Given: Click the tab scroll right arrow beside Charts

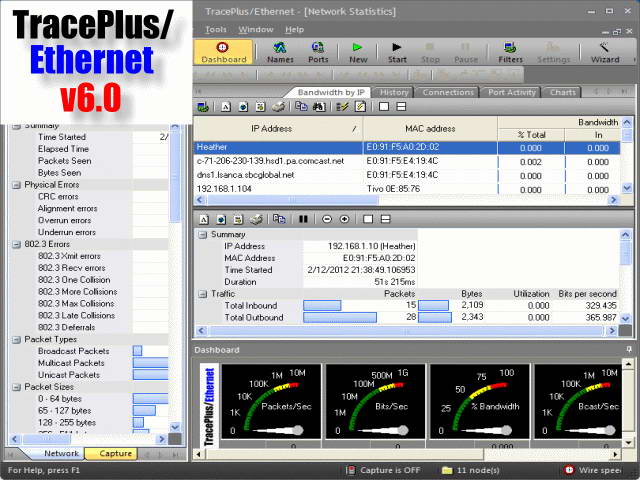Looking at the screenshot, I should point(609,92).
